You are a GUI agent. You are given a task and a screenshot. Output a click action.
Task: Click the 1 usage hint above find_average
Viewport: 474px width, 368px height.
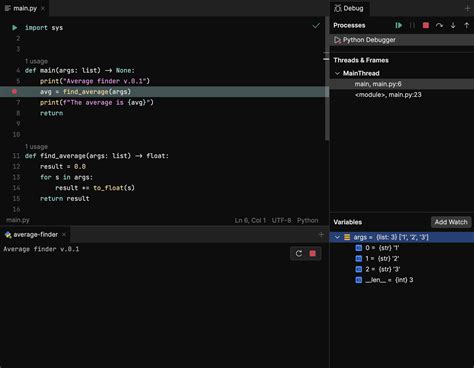[36, 147]
